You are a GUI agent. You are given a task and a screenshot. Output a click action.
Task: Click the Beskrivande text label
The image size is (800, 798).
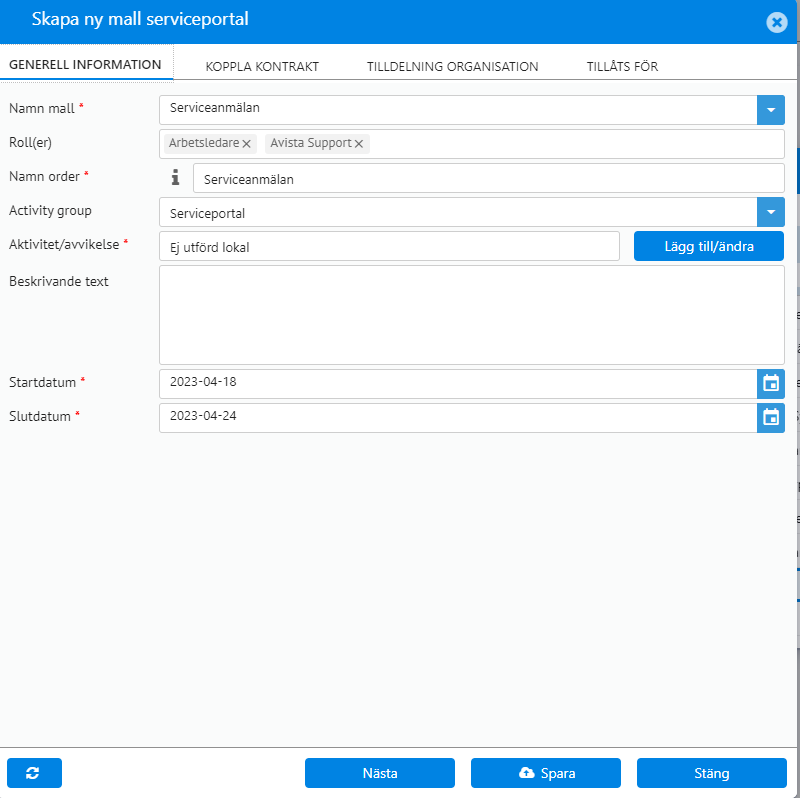[x=59, y=281]
